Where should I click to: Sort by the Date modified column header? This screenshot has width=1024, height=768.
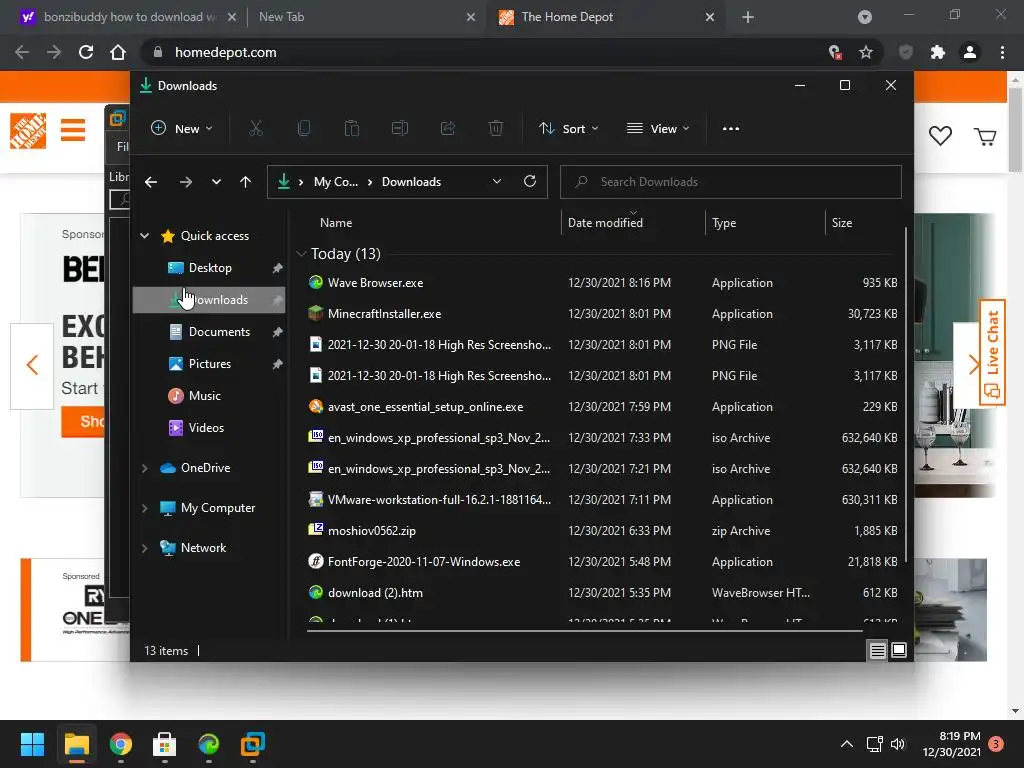605,223
